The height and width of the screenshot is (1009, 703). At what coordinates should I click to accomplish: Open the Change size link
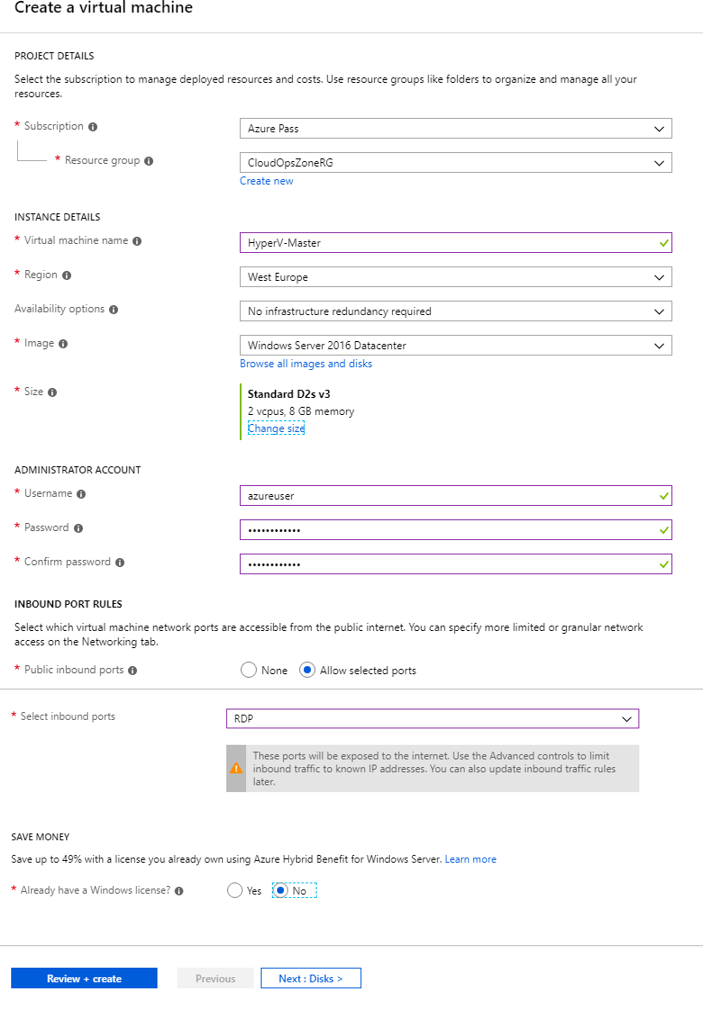(276, 429)
